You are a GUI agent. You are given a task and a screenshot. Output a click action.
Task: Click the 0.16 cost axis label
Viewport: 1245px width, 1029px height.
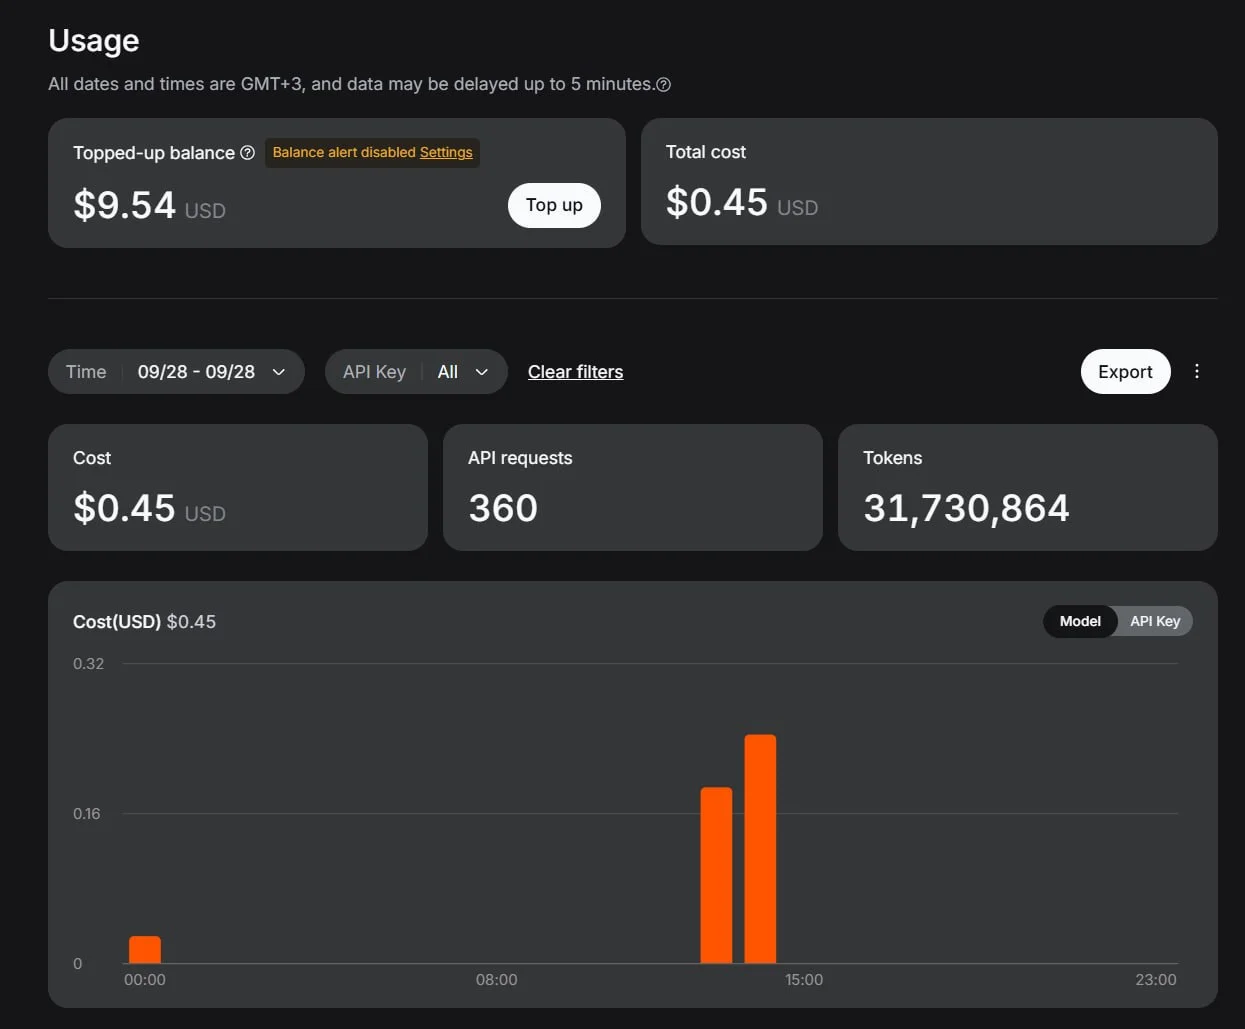point(87,814)
